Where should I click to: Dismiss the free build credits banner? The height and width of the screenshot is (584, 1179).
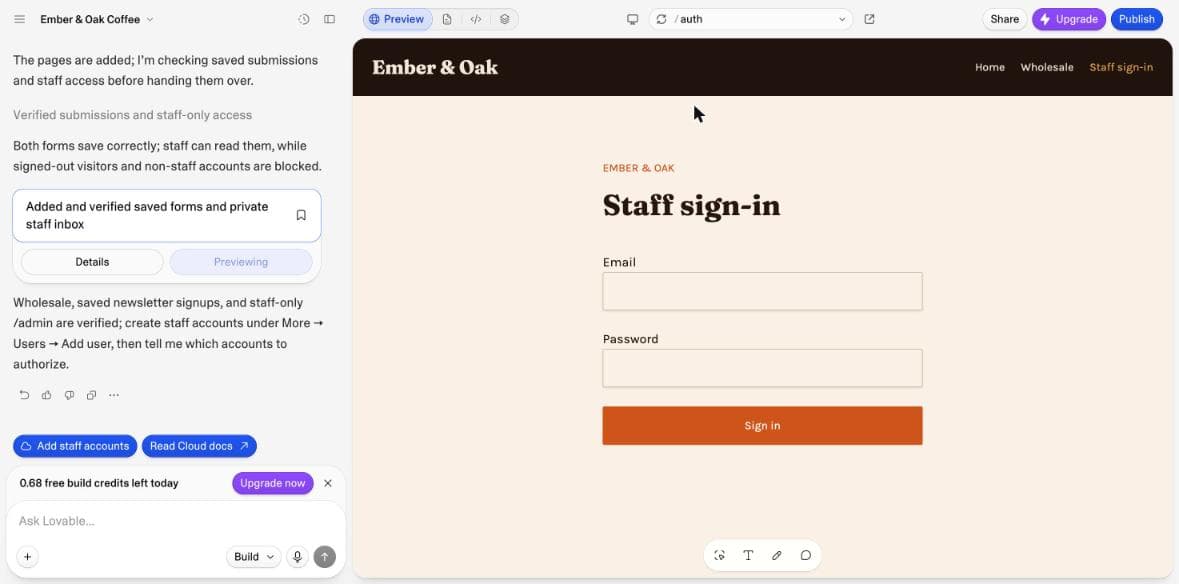(328, 483)
